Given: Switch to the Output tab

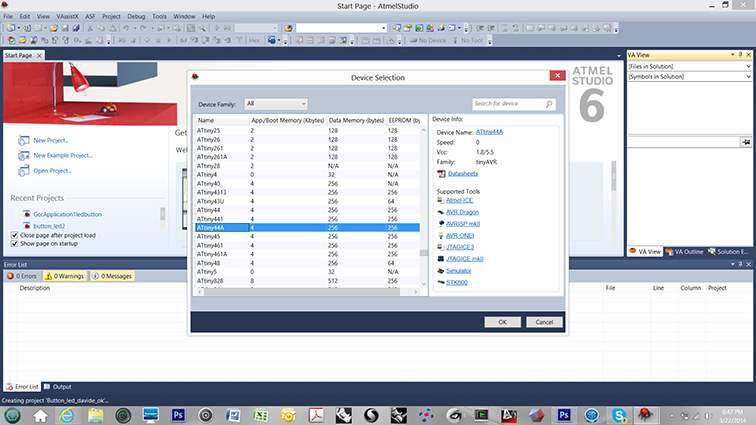Looking at the screenshot, I should (58, 387).
